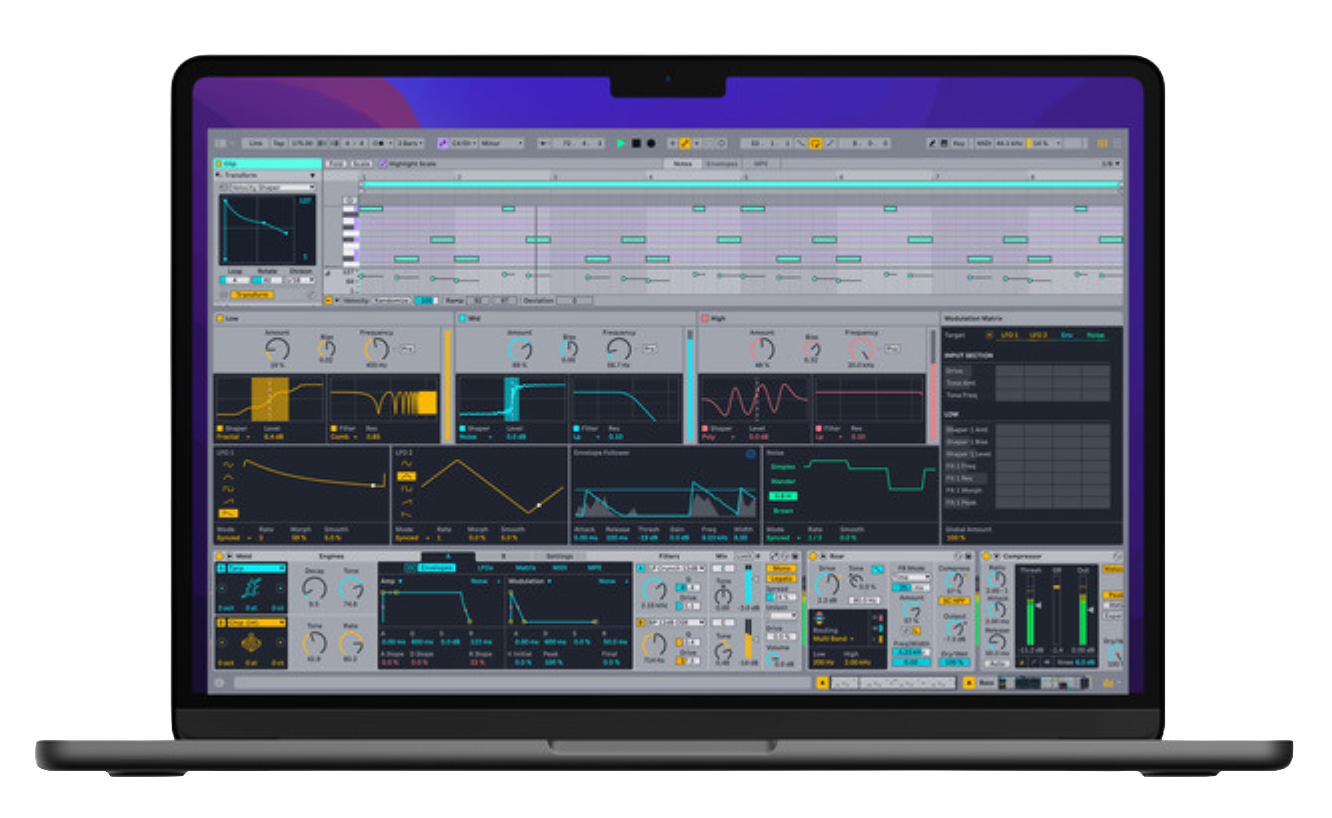Click the Meld engine A oscillator icon
This screenshot has height=818, width=1332.
pos(252,589)
